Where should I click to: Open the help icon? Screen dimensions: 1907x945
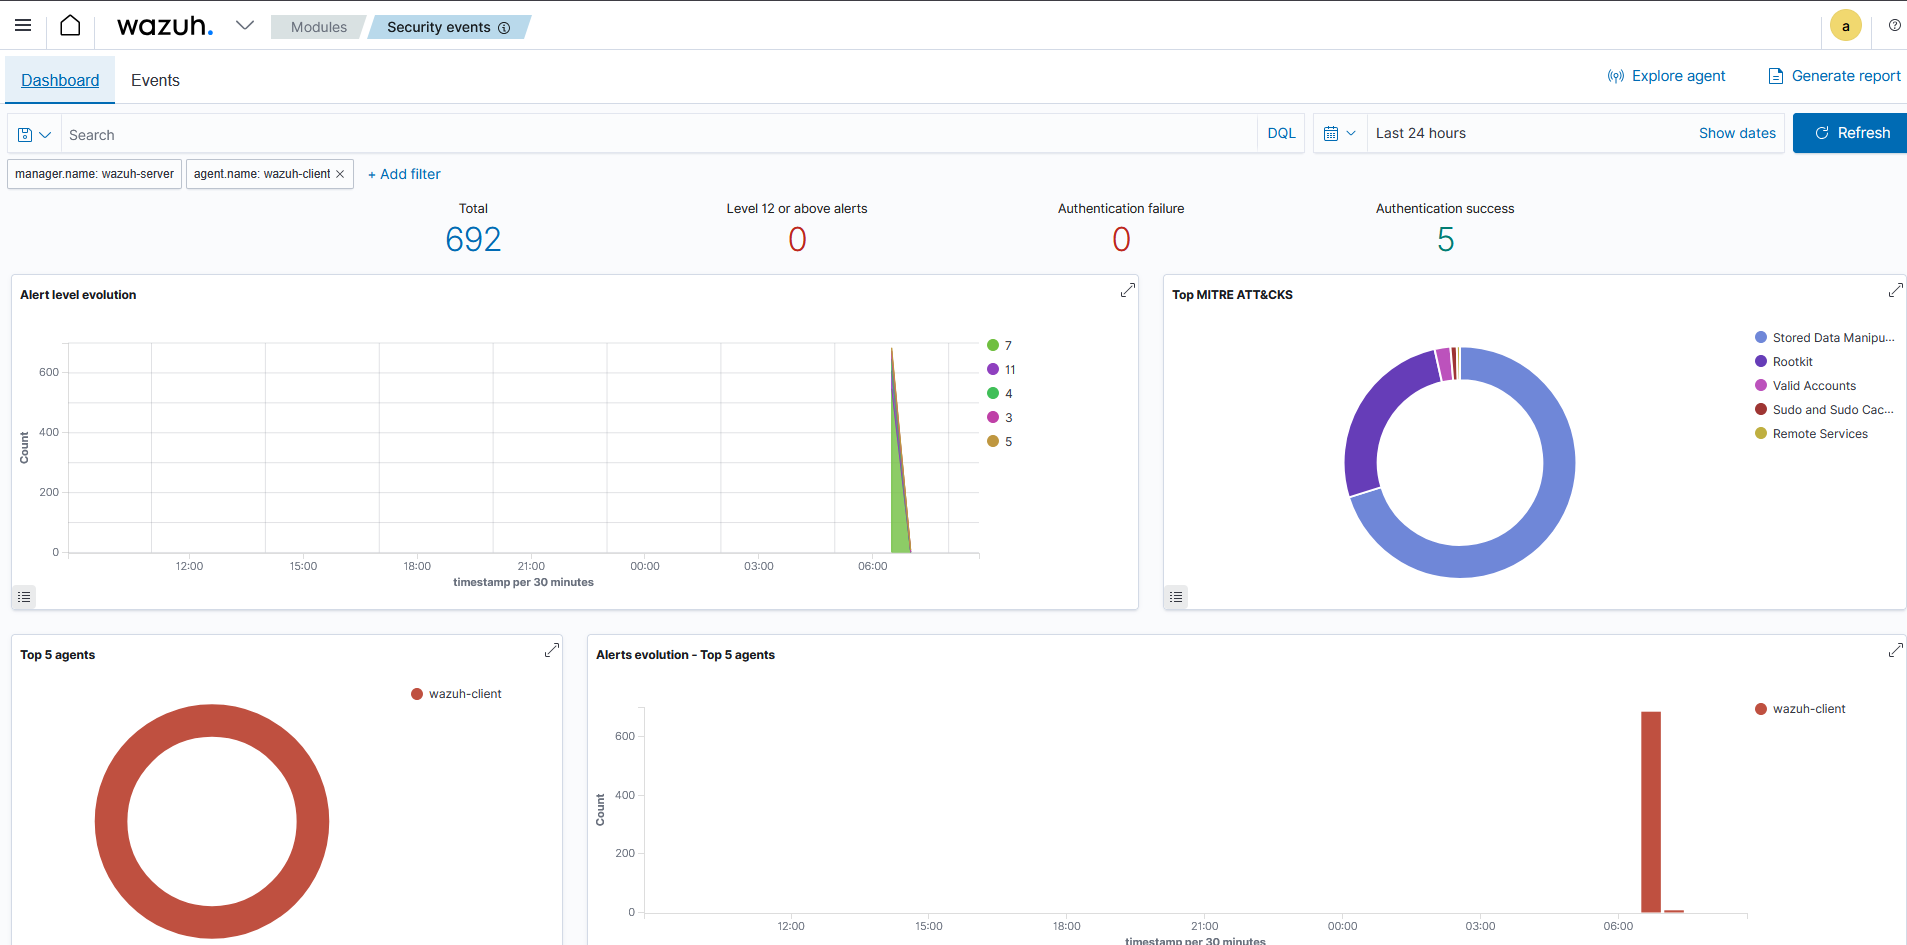1894,26
